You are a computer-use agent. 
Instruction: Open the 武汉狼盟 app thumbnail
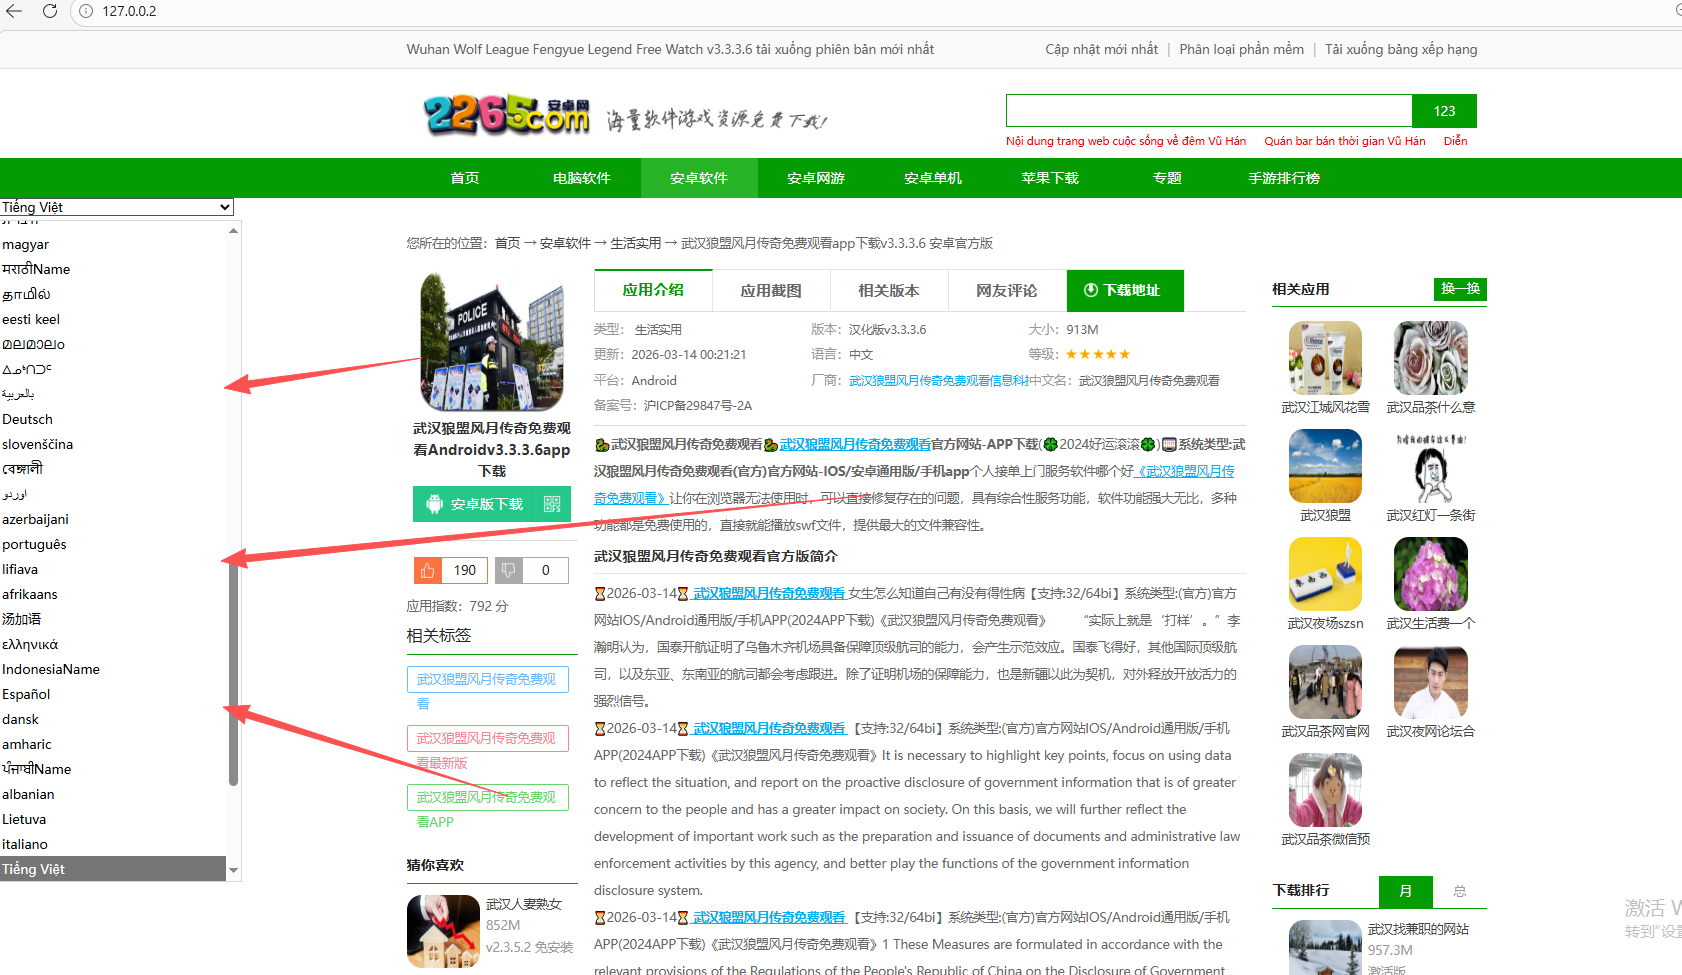coord(1324,466)
